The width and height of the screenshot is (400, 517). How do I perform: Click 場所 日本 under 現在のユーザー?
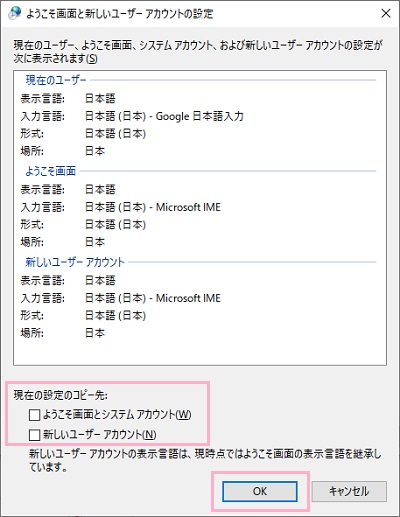pos(95,151)
